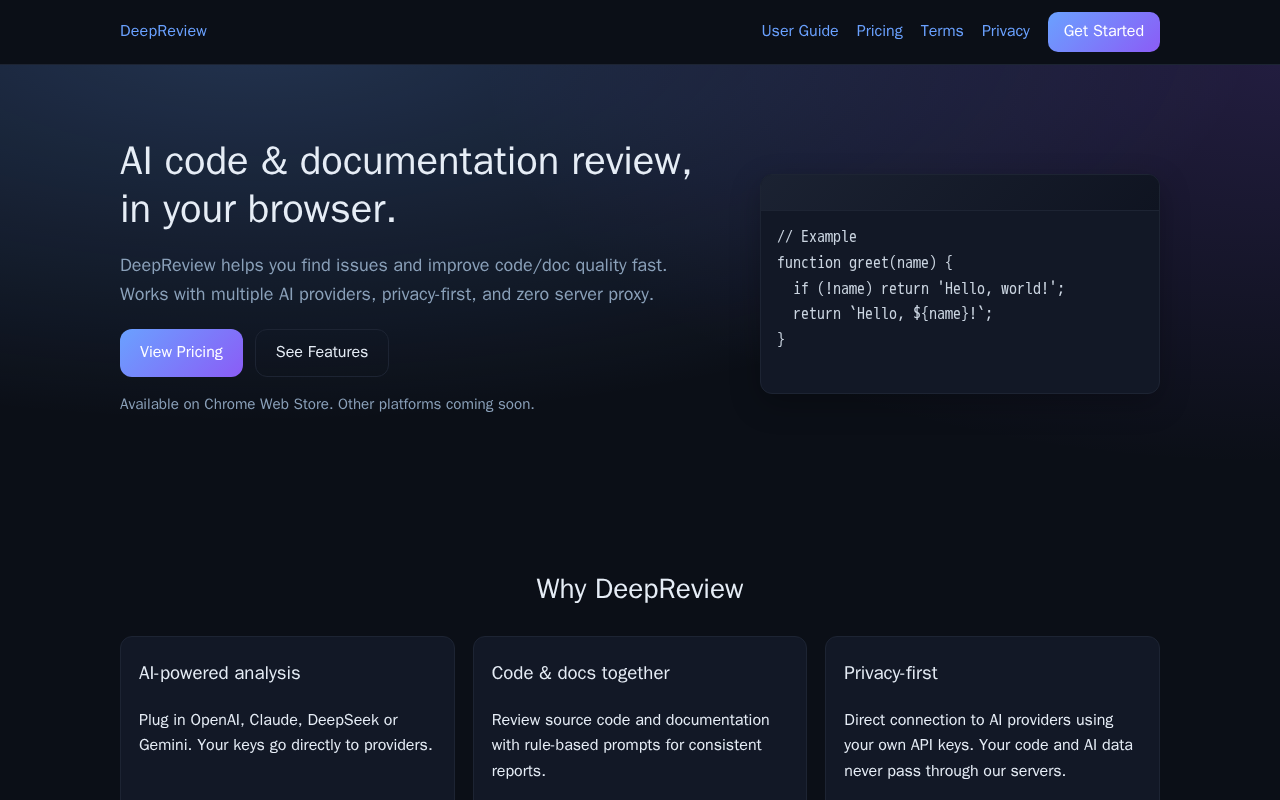Open the User Guide nav link

coord(800,31)
